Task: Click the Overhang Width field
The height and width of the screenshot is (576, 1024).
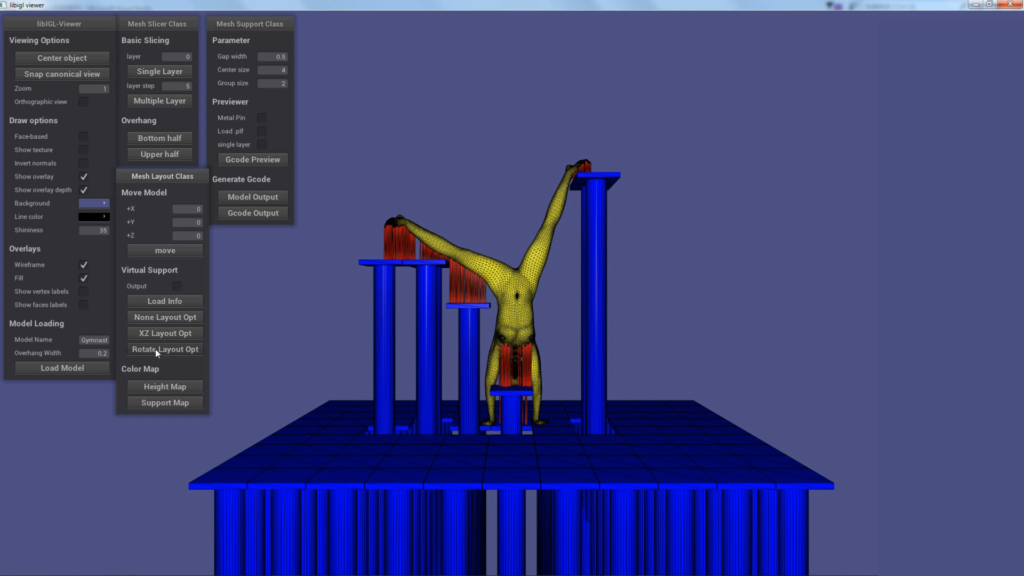Action: (94, 353)
